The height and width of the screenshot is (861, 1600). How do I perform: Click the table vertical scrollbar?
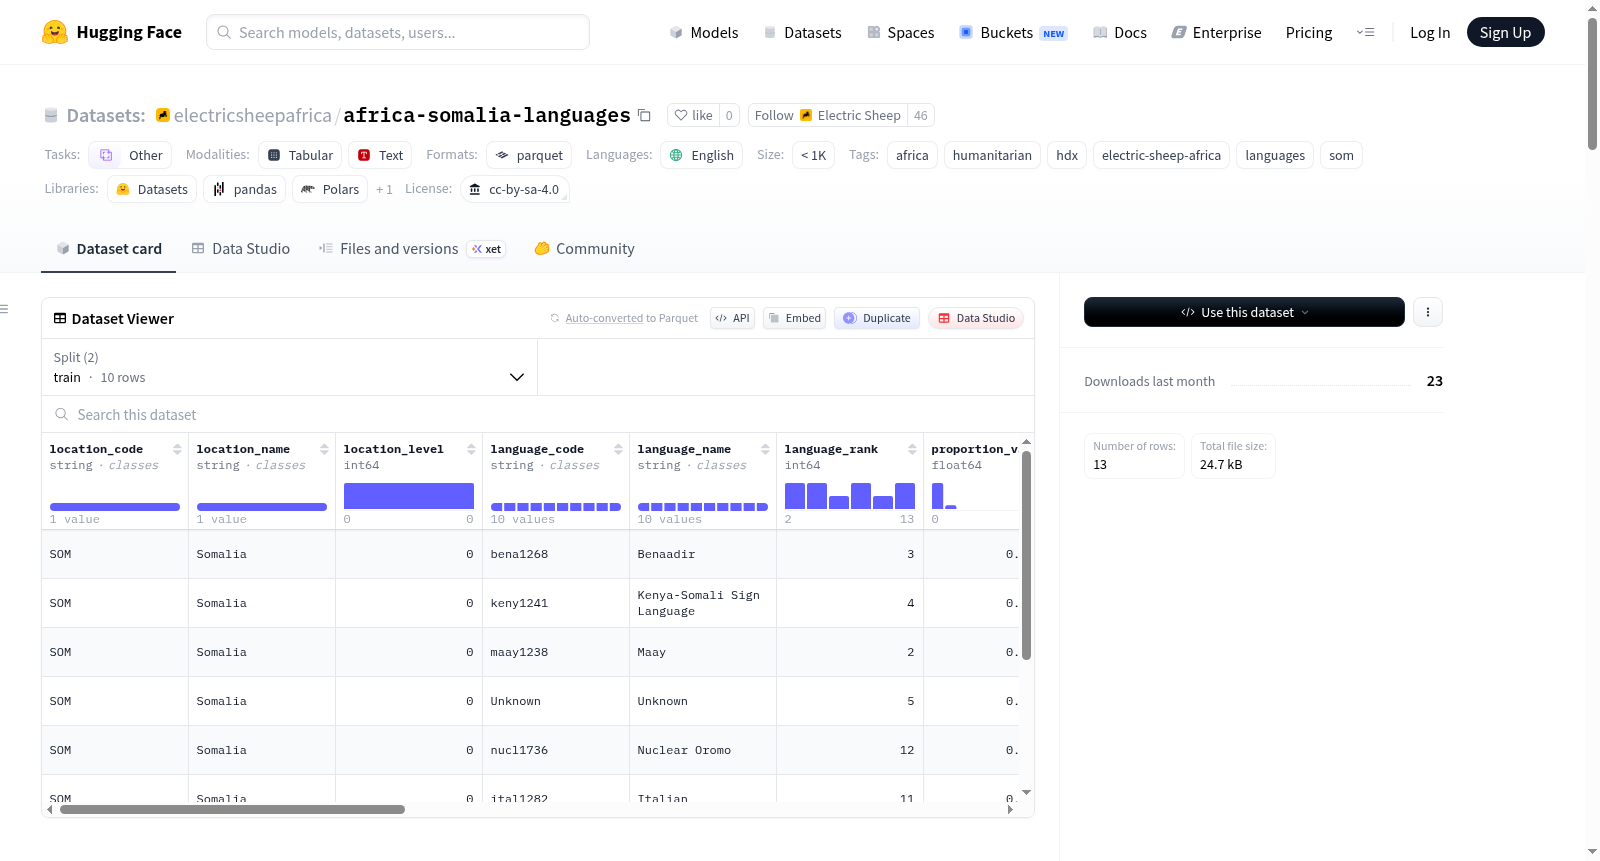point(1026,555)
